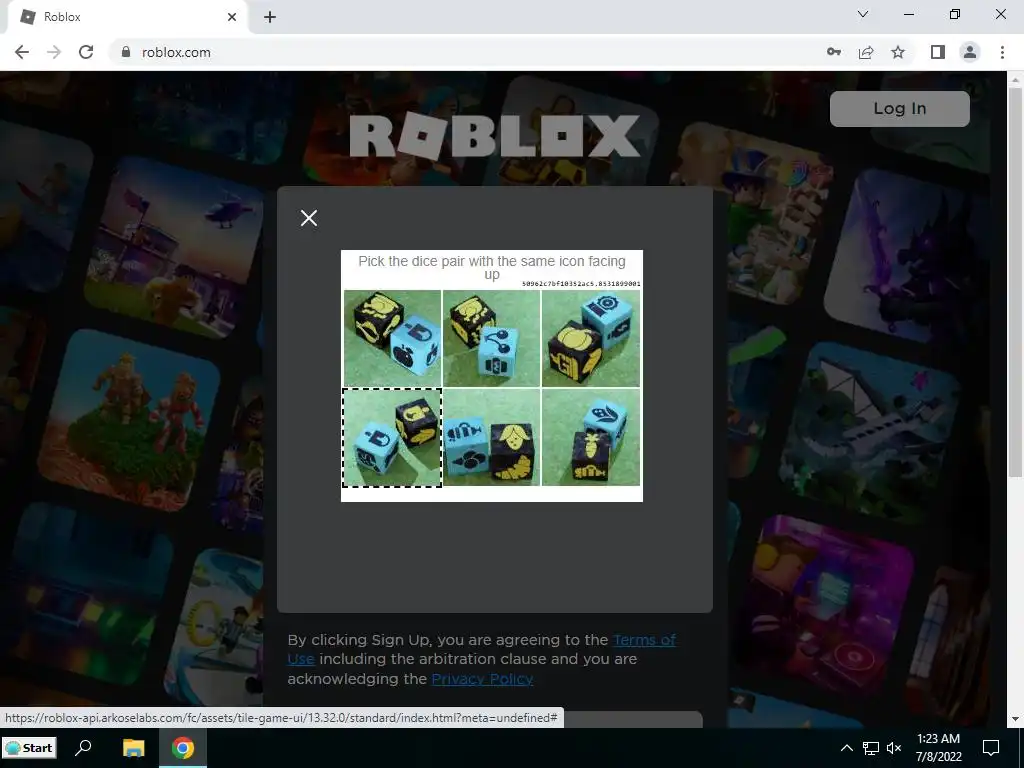Screen dimensions: 1024x768
Task: Open a new browser tab
Action: tap(270, 17)
